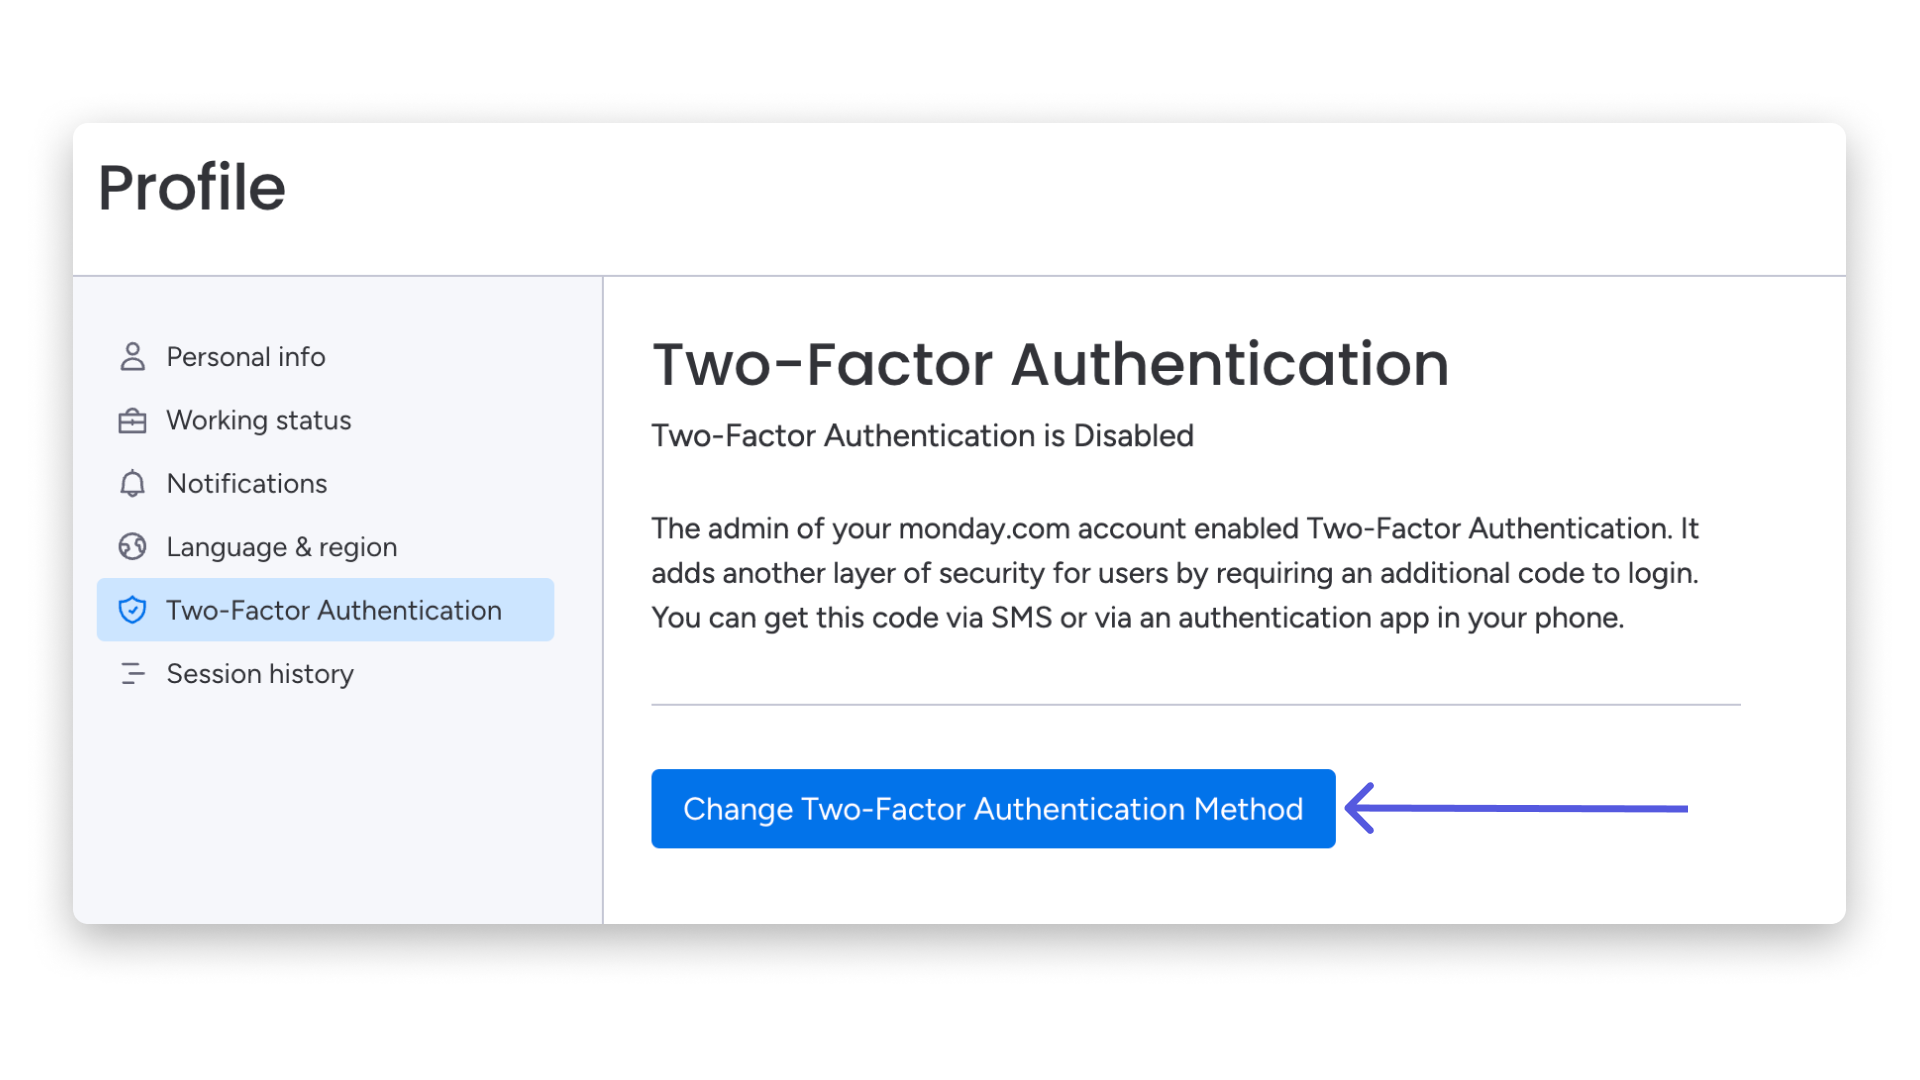Click the Notifications bell icon
The height and width of the screenshot is (1080, 1920).
click(x=132, y=484)
